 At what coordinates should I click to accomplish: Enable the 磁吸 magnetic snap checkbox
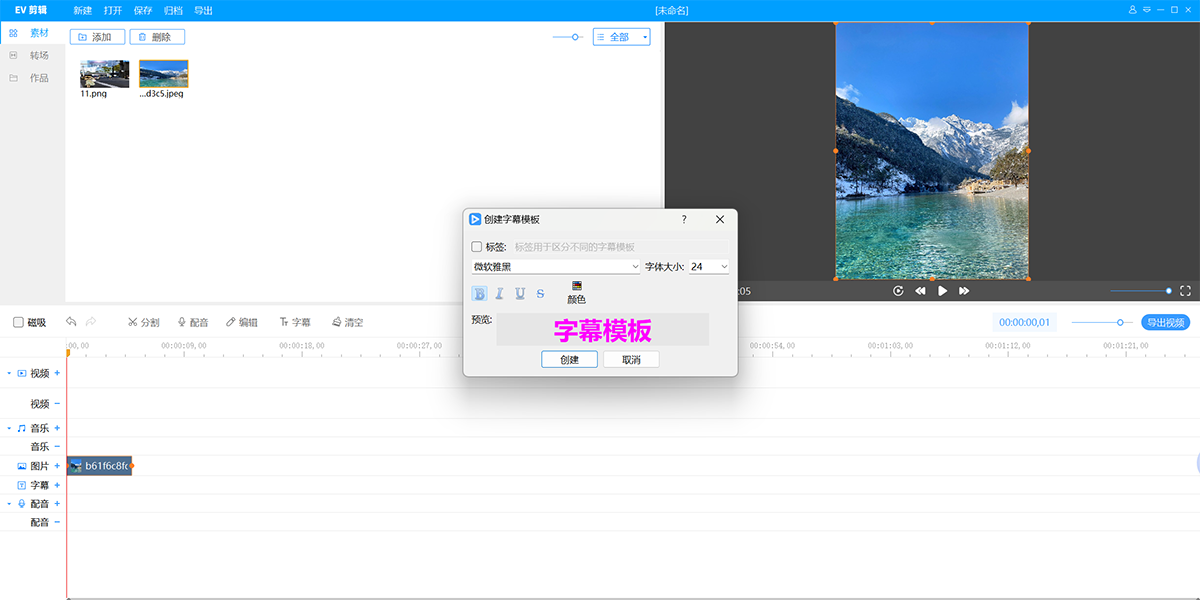click(19, 322)
